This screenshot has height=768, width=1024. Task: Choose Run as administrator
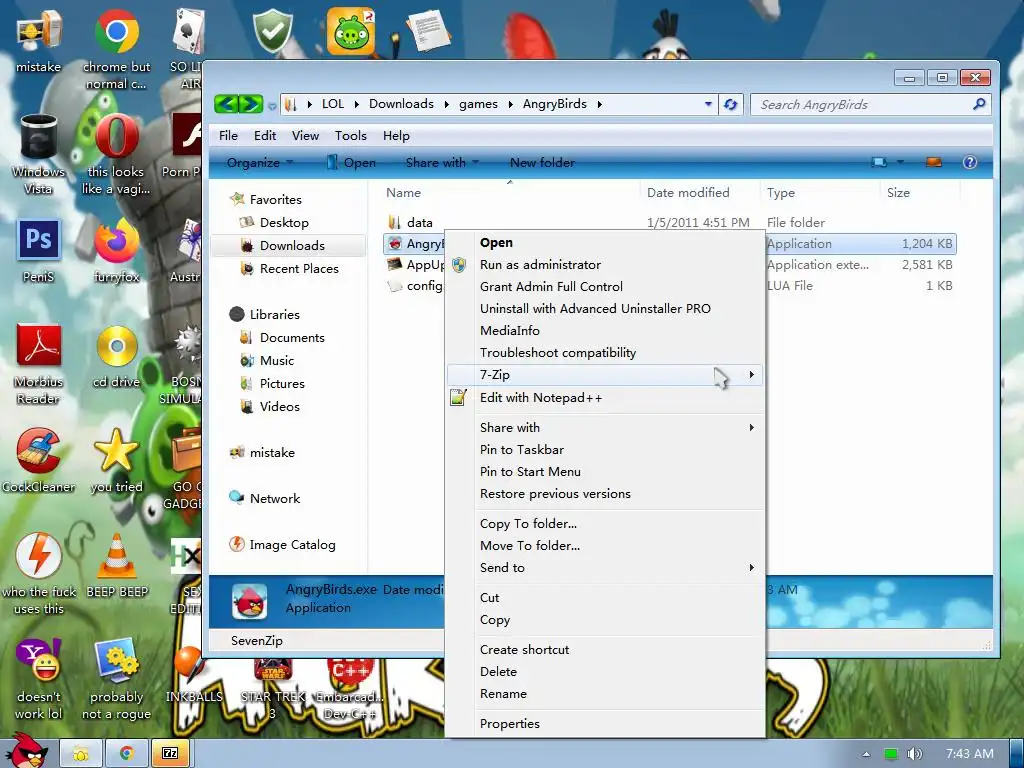click(x=540, y=264)
